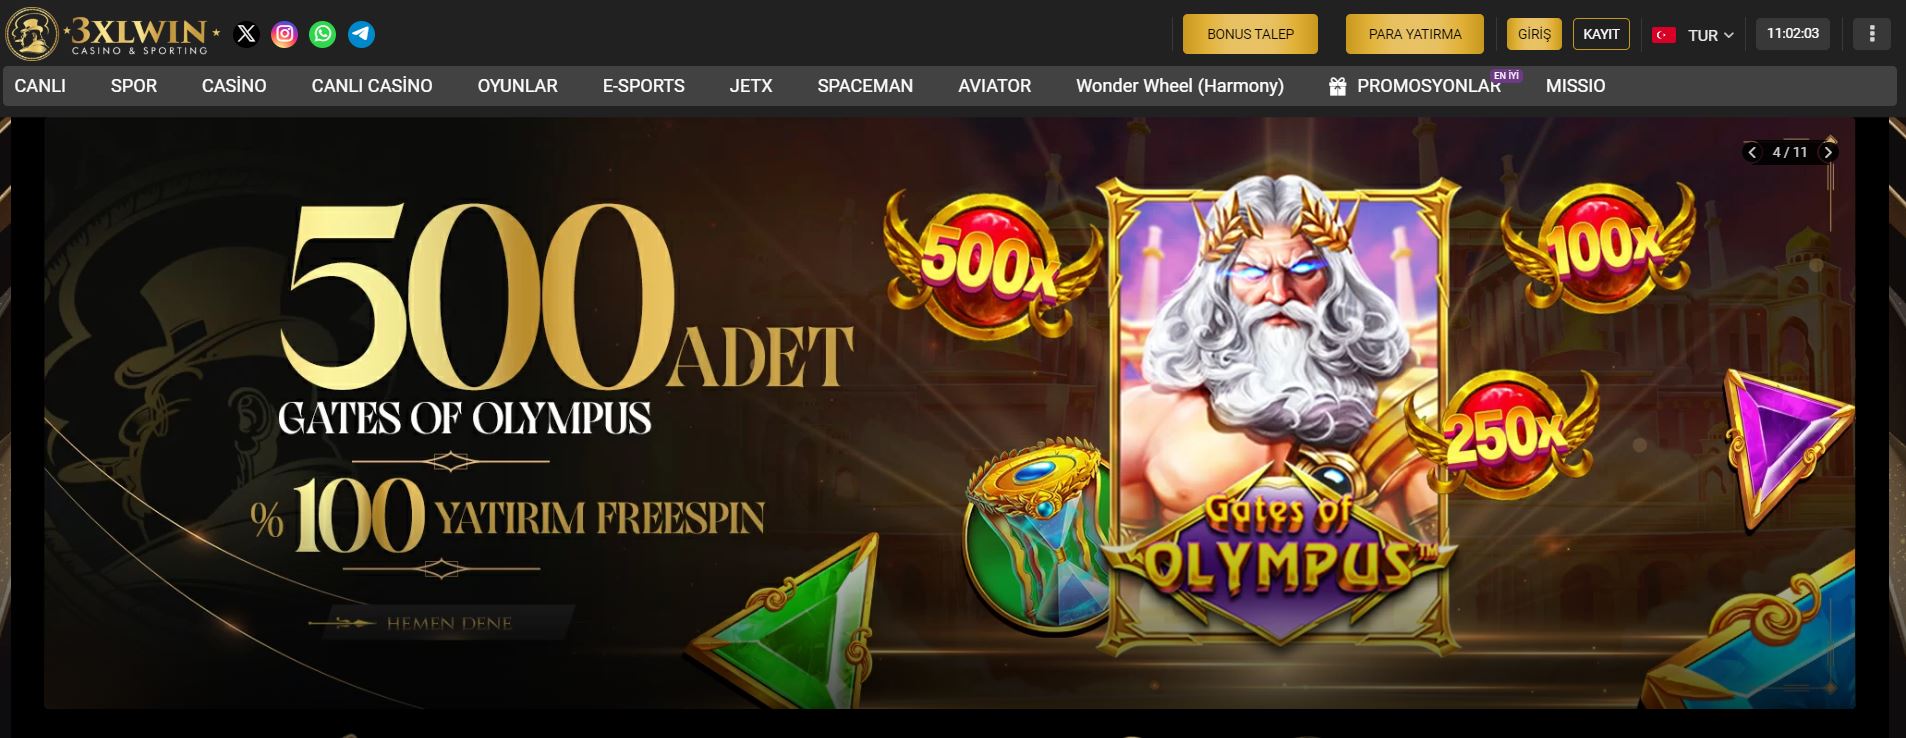Click the PARA YATIRMA button

coord(1415,34)
